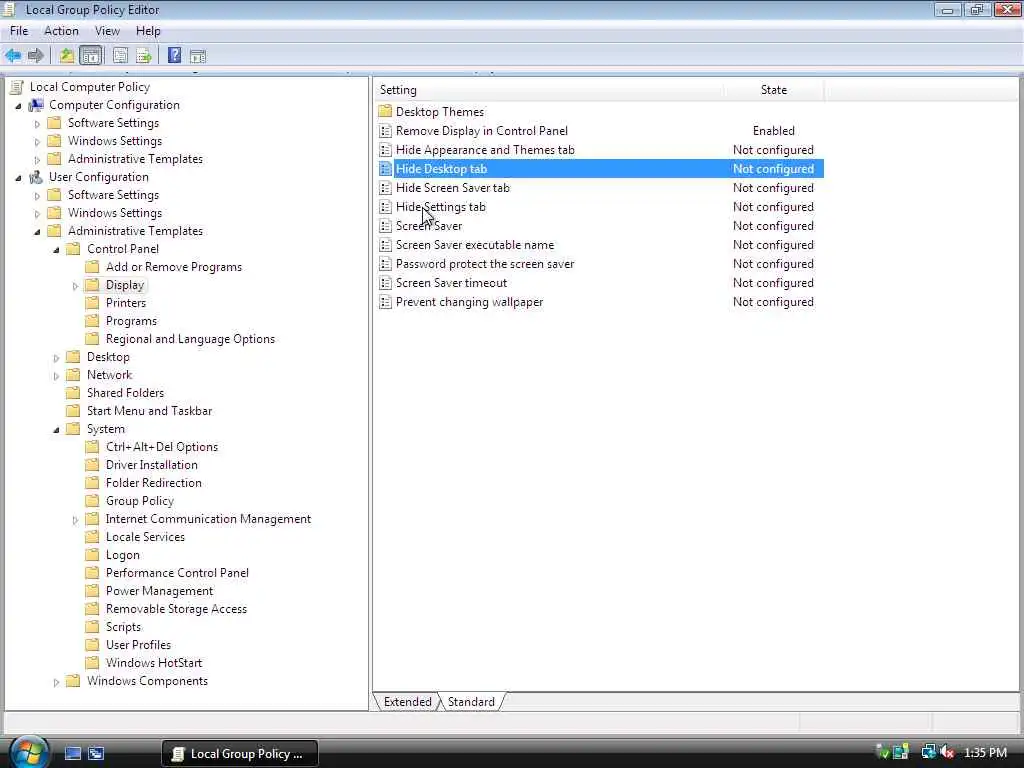Click policy icon beside Password protect the screen saver
This screenshot has width=1024, height=768.
pyautogui.click(x=385, y=264)
